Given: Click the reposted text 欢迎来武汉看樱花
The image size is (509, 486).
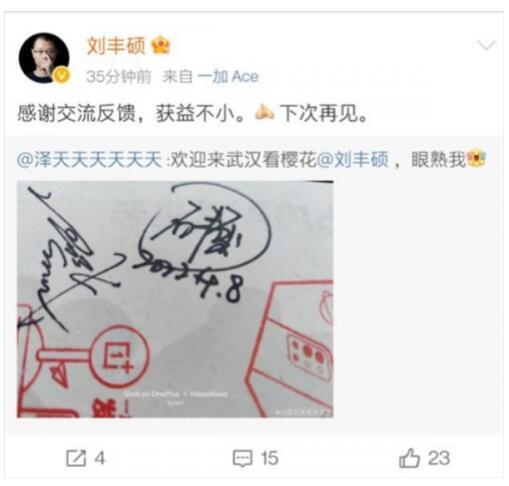Looking at the screenshot, I should point(243,159).
